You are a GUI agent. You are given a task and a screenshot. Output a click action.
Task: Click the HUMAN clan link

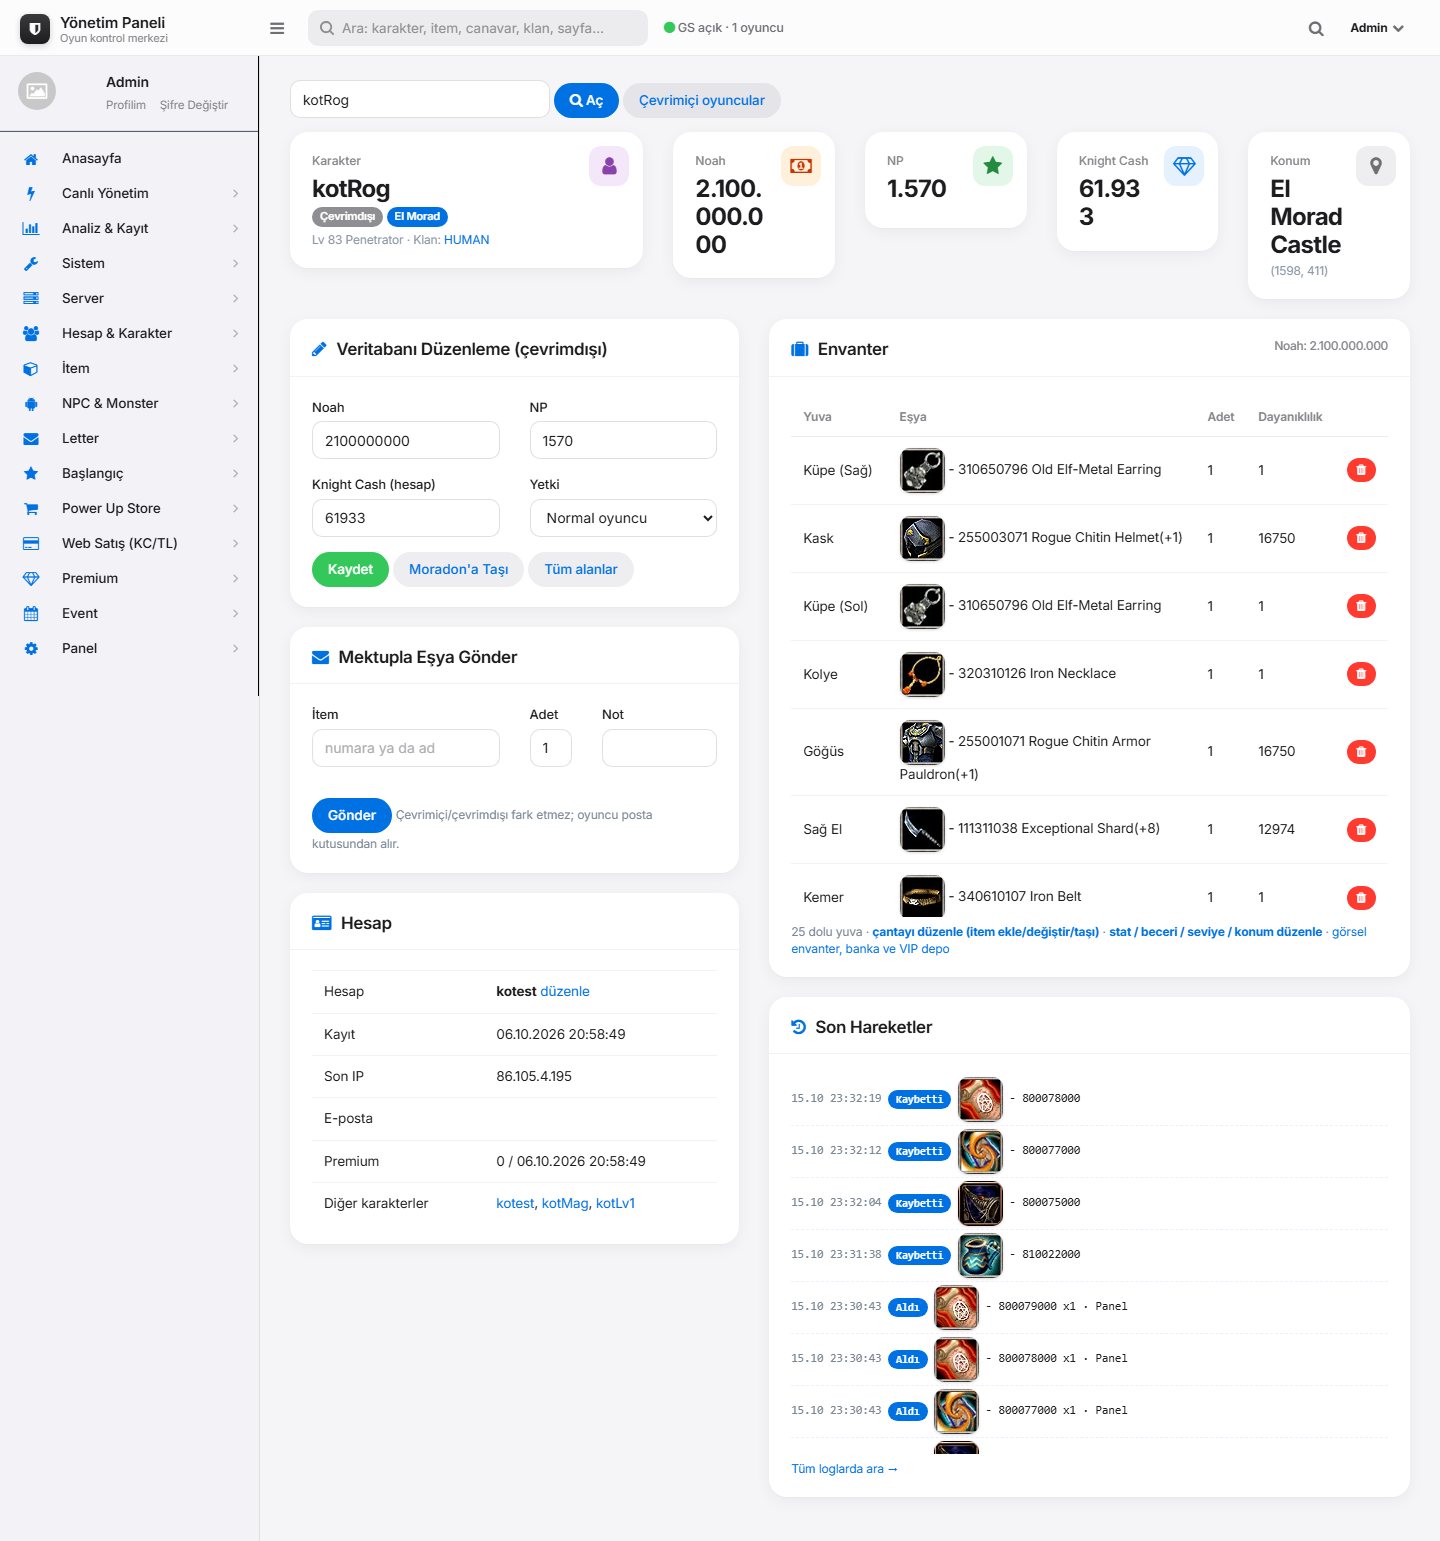tap(466, 240)
